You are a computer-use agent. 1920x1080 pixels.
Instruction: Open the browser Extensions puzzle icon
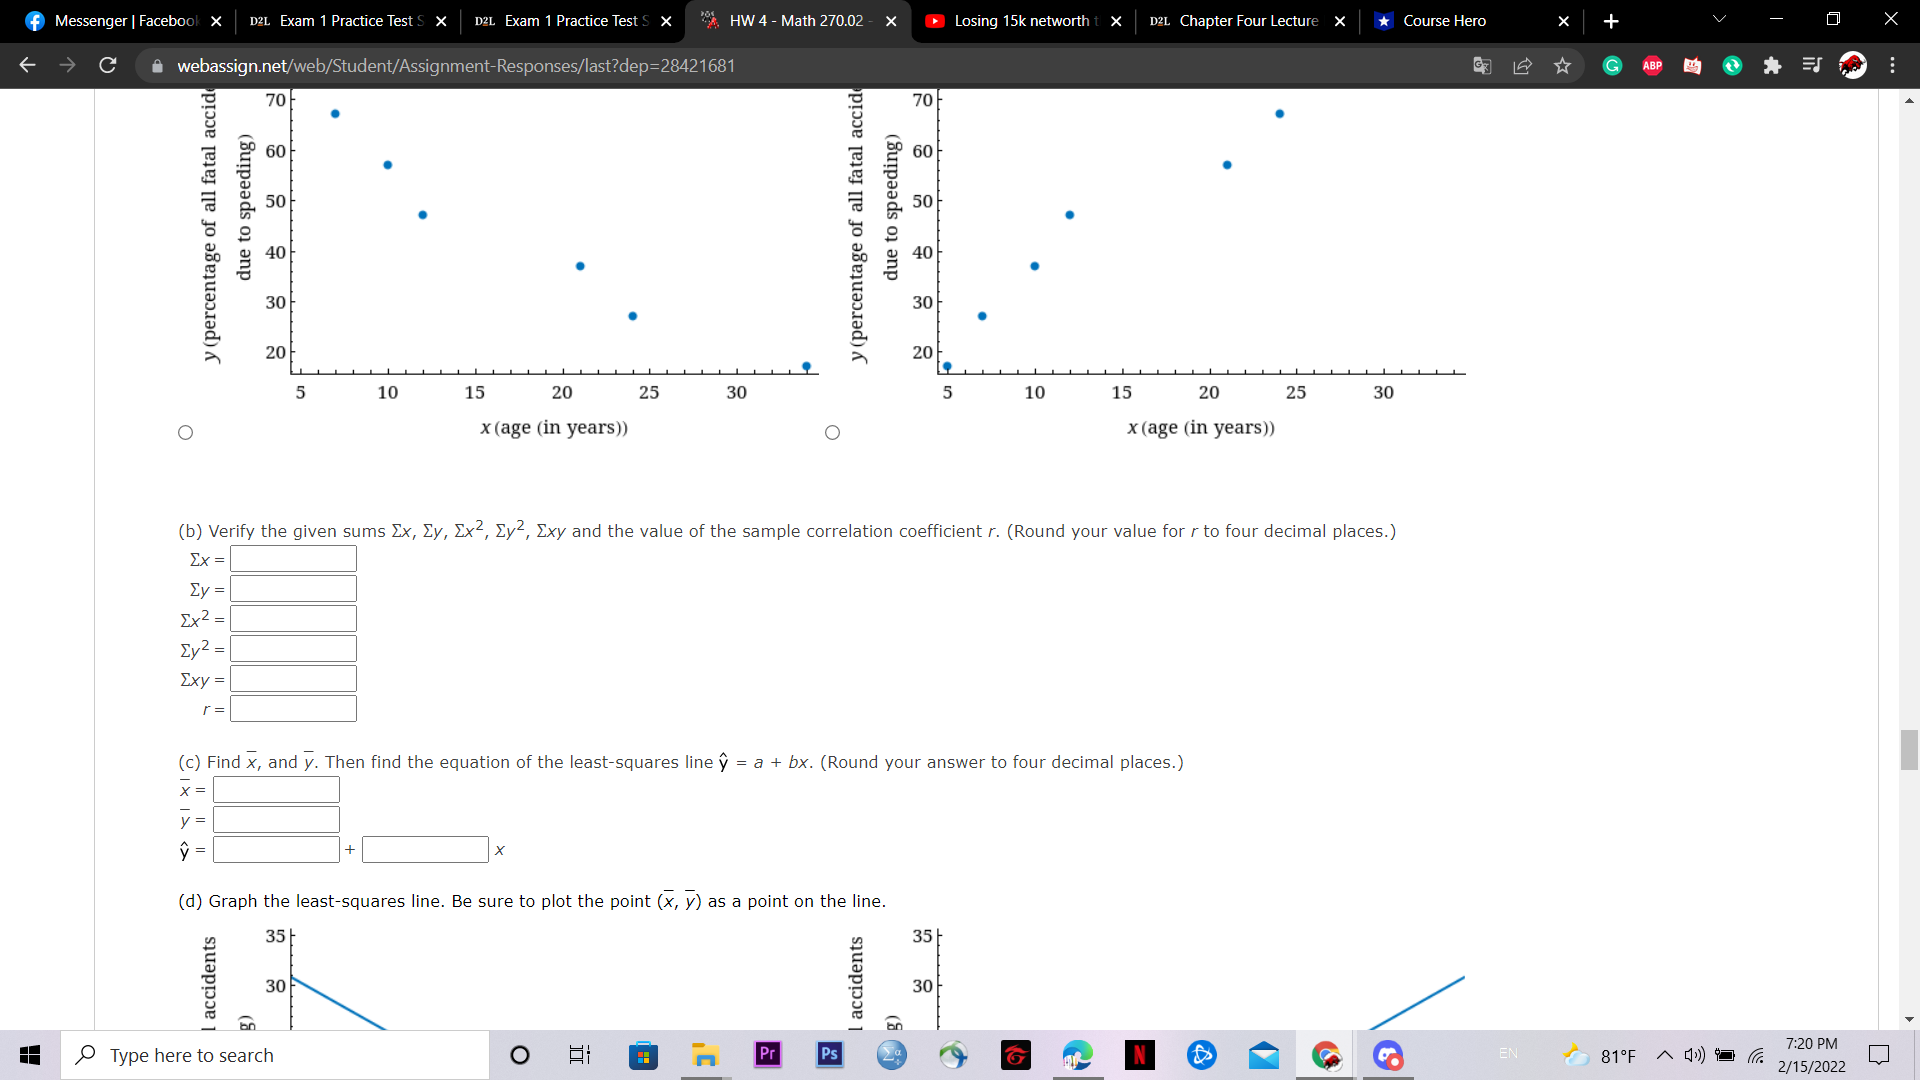(1774, 65)
